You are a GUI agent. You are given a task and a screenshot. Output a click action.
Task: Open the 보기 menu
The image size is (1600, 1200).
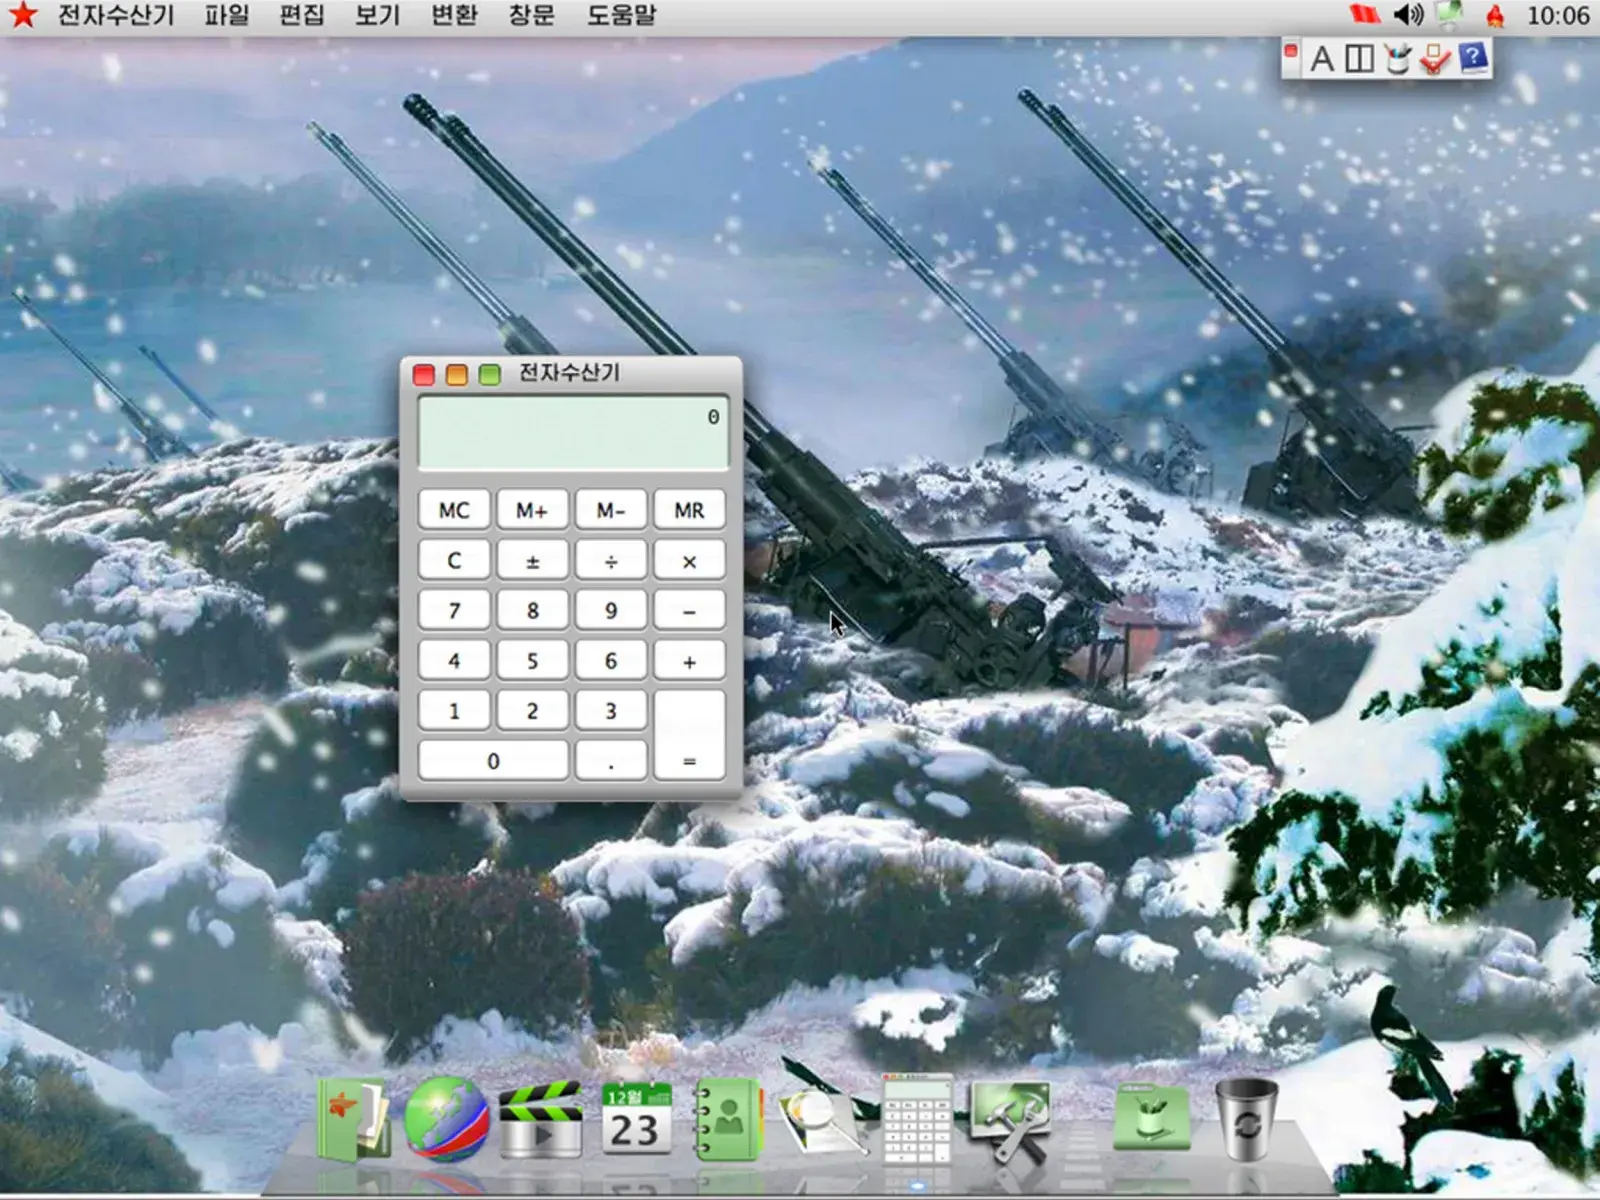[x=378, y=15]
